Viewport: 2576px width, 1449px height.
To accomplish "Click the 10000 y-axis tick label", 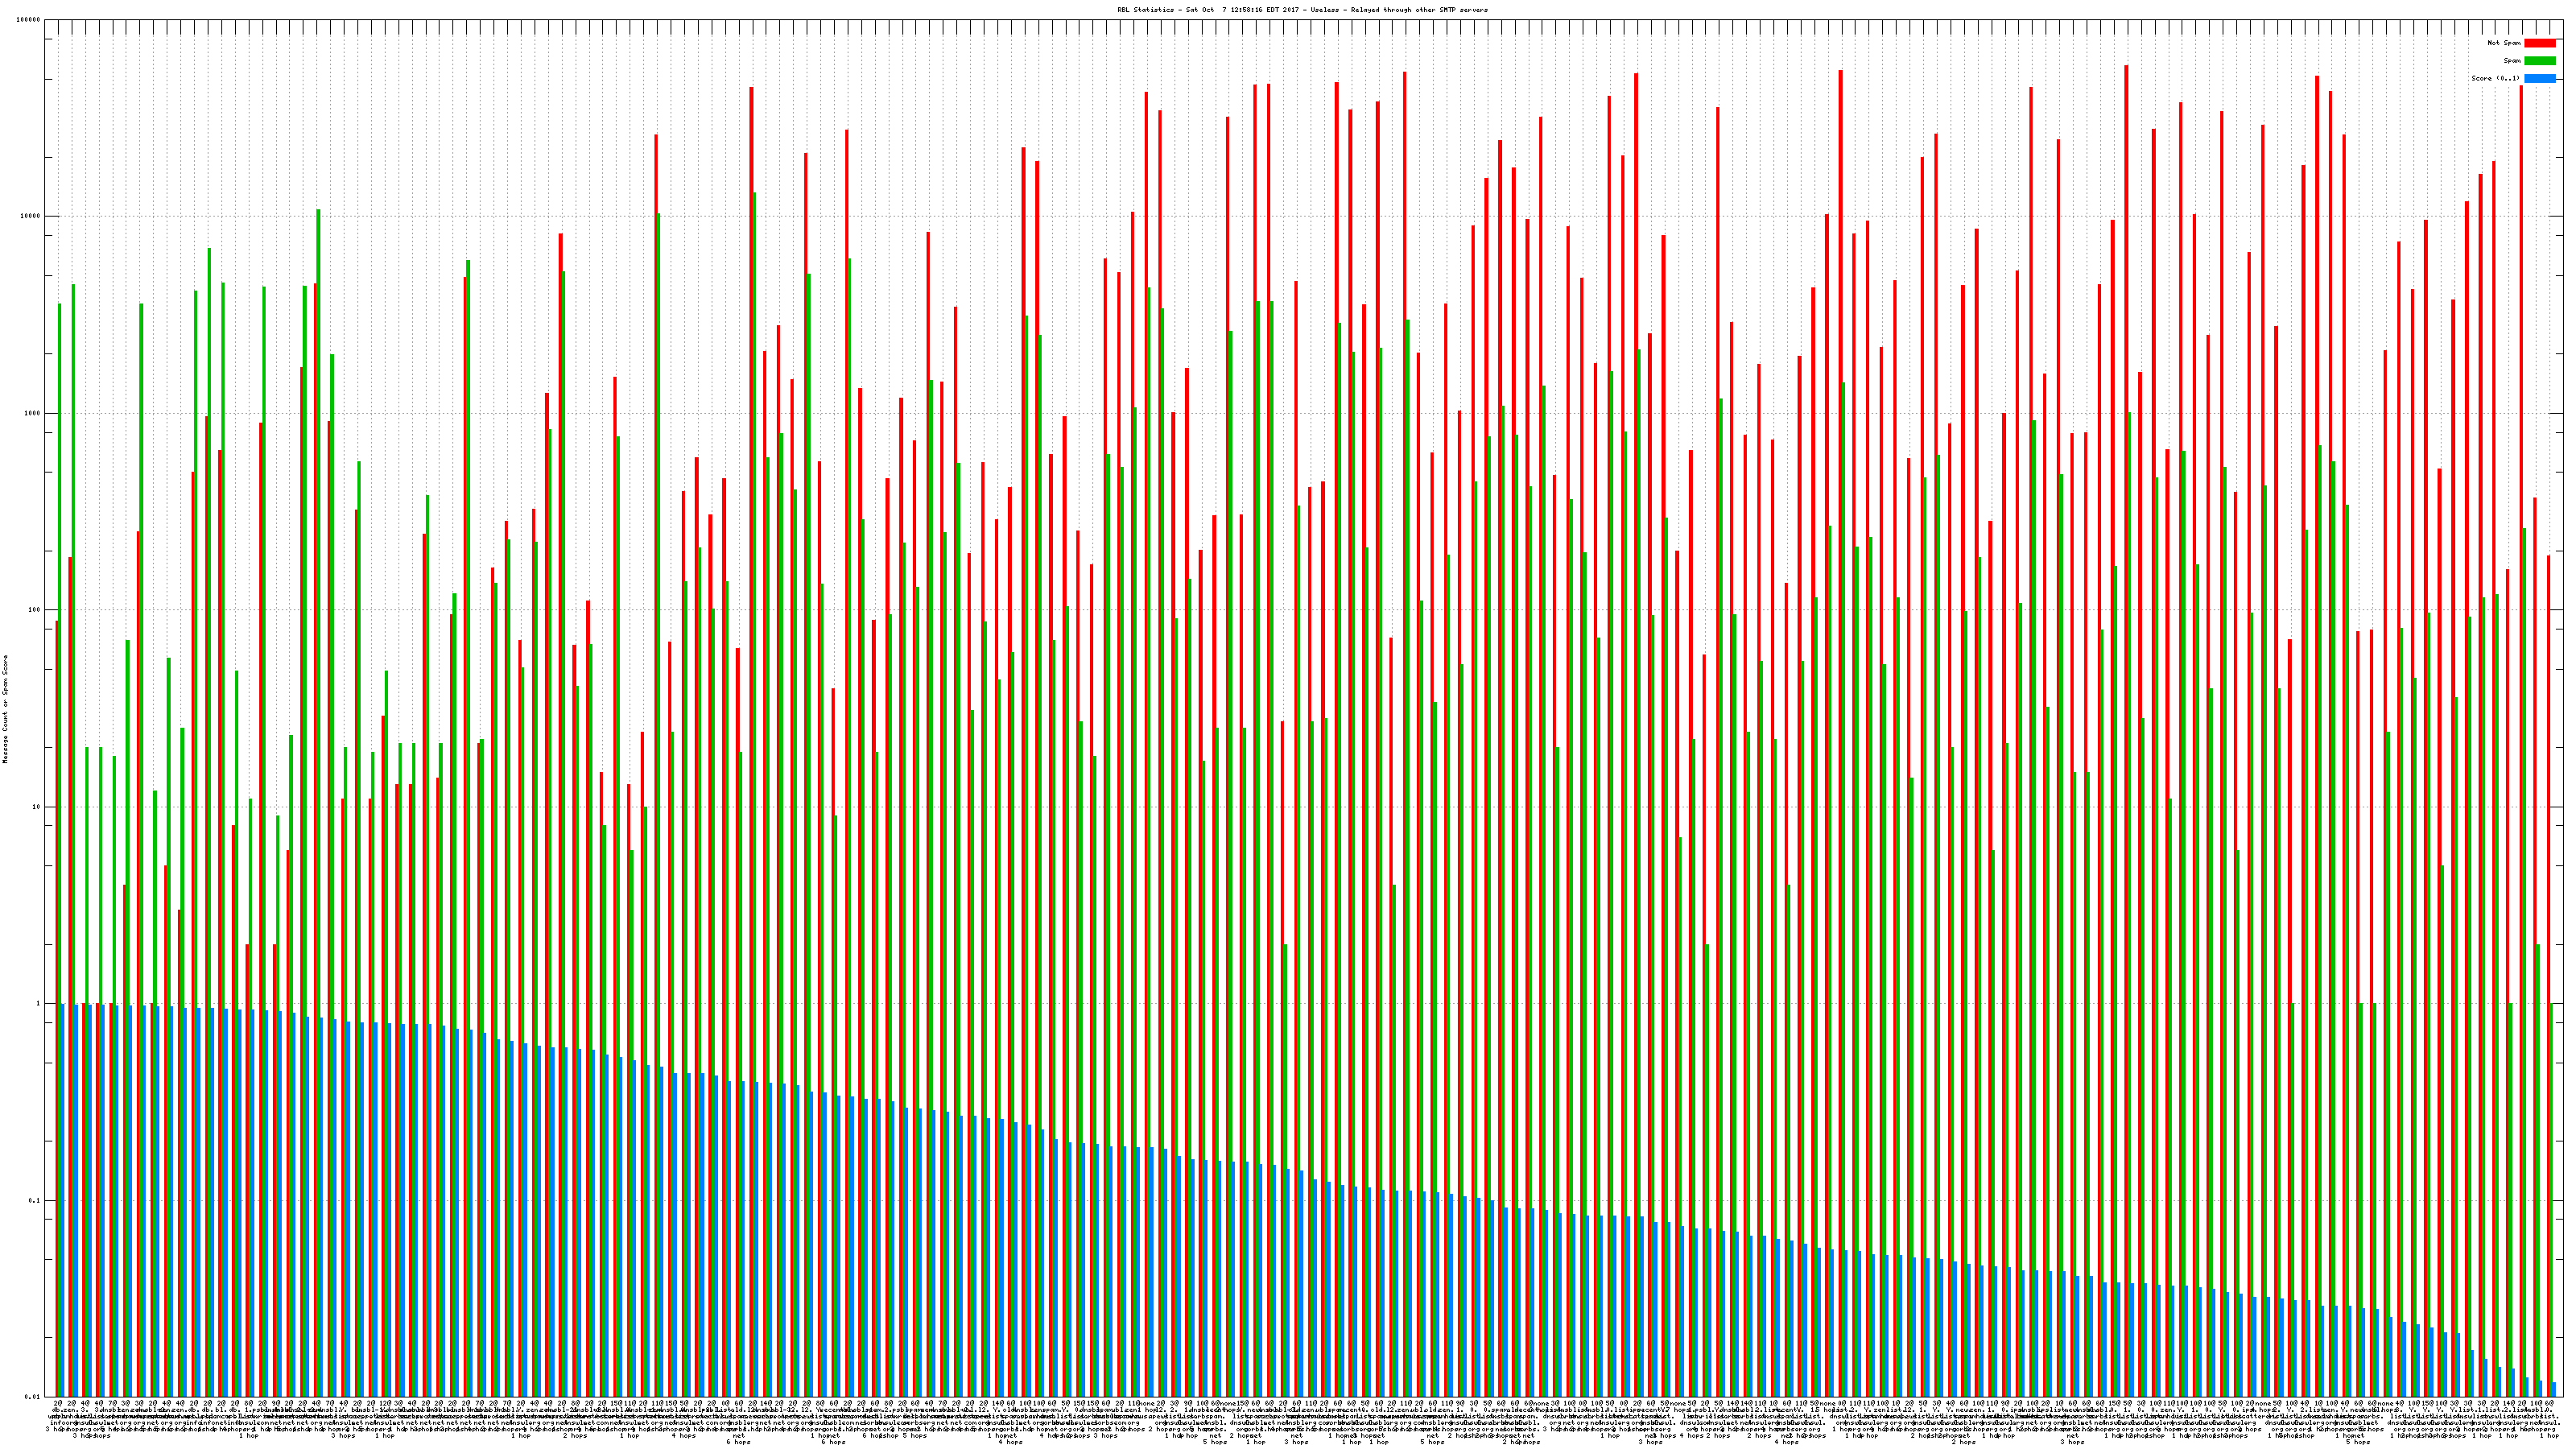I will click(x=31, y=217).
